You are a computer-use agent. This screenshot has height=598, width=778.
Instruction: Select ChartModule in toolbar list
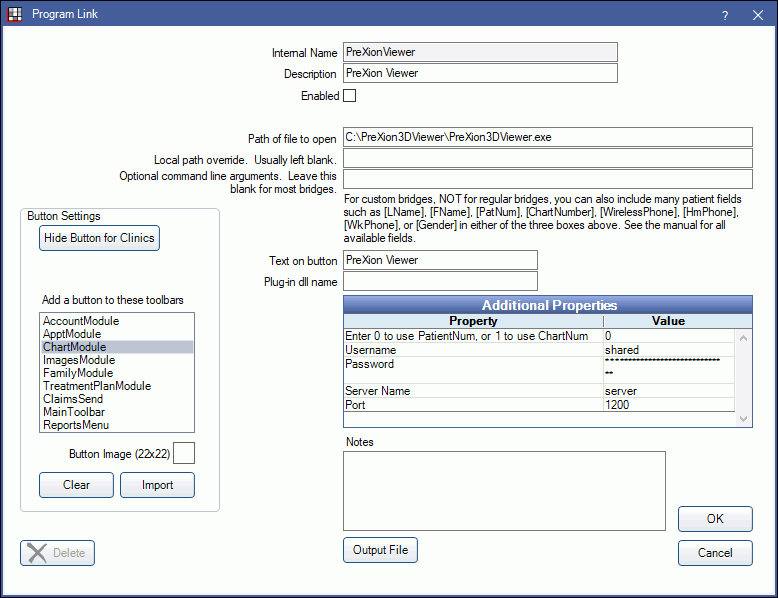117,347
